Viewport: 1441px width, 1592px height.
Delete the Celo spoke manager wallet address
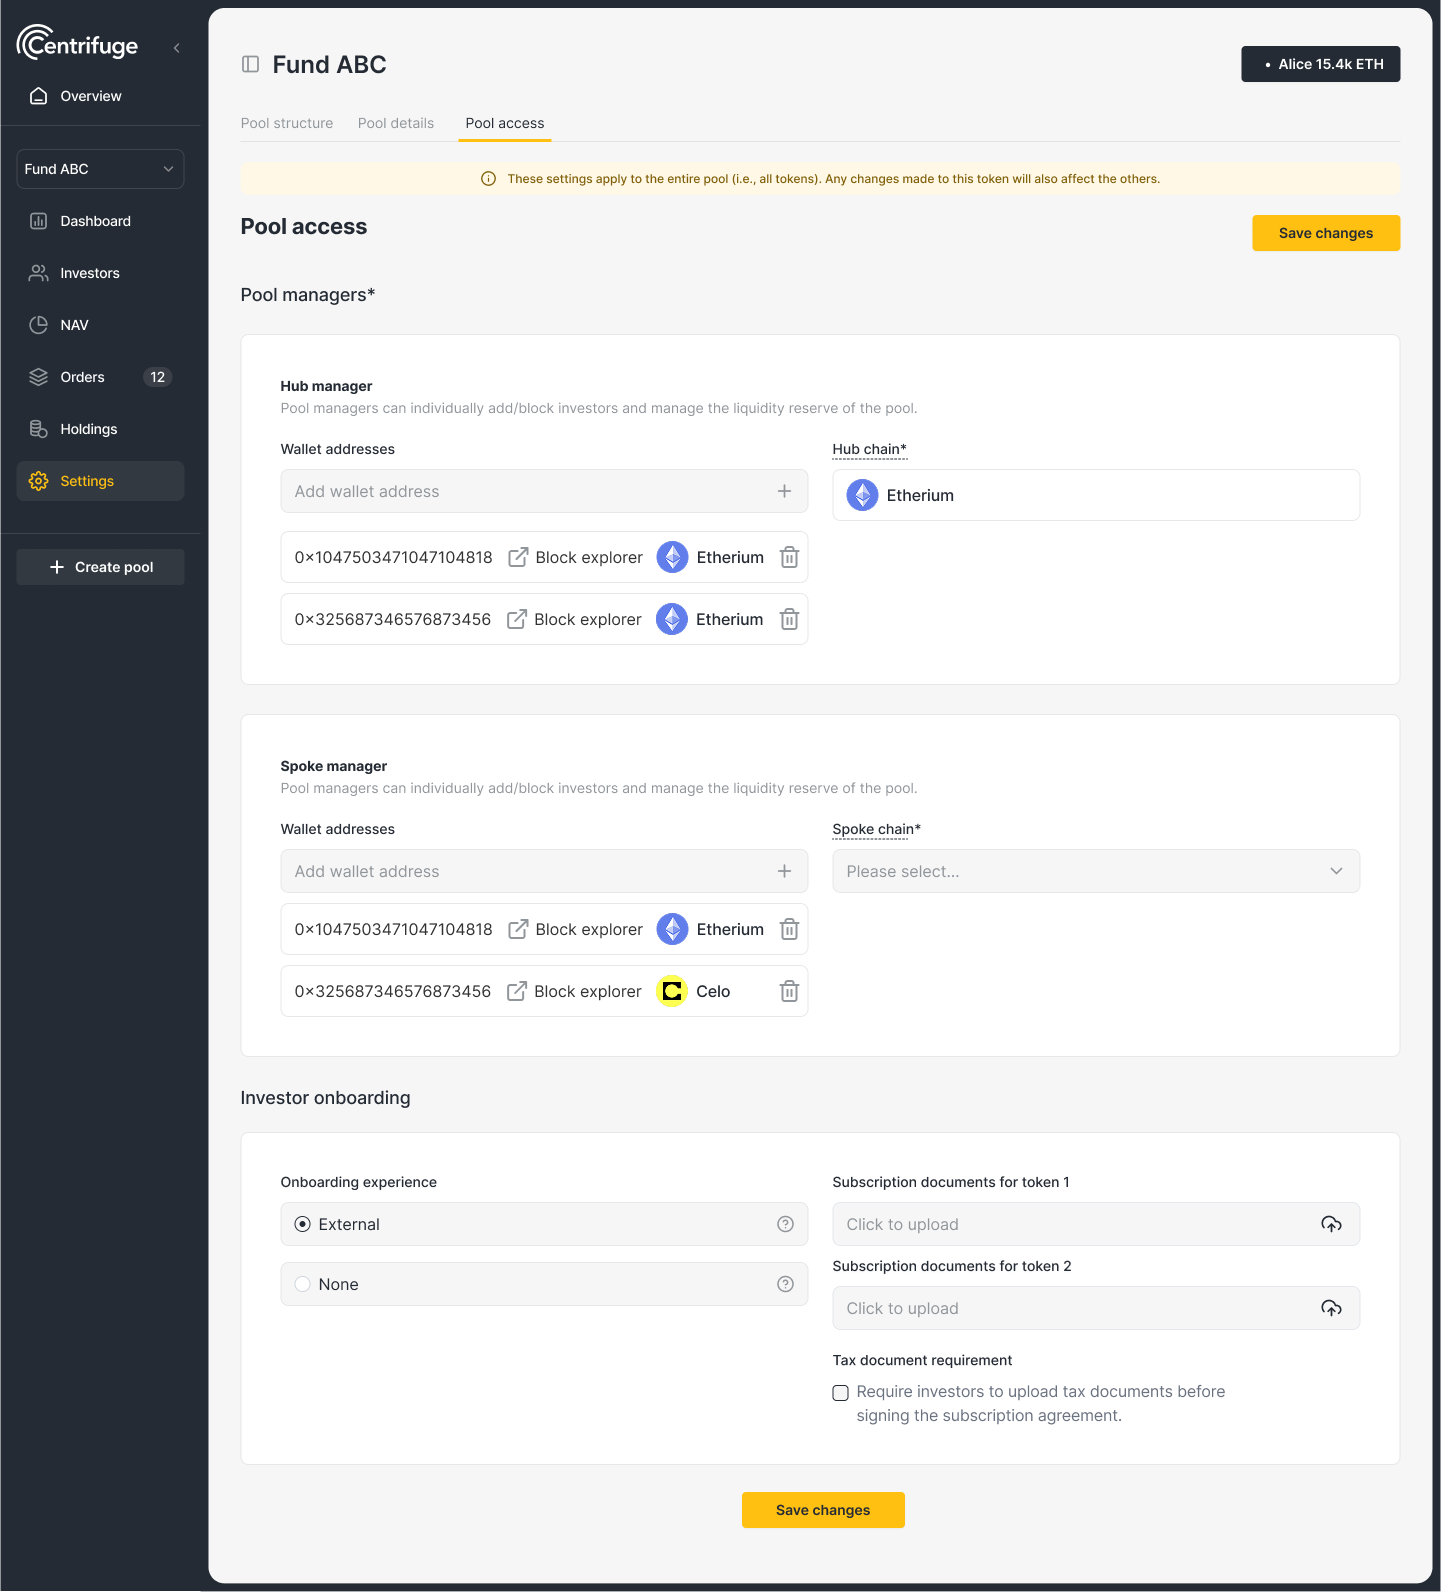pyautogui.click(x=789, y=991)
